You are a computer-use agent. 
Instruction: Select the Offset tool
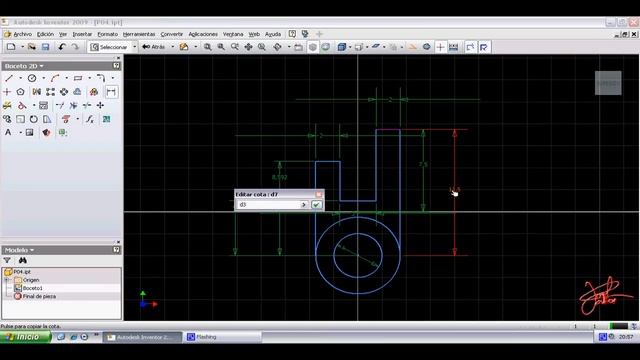(77, 92)
